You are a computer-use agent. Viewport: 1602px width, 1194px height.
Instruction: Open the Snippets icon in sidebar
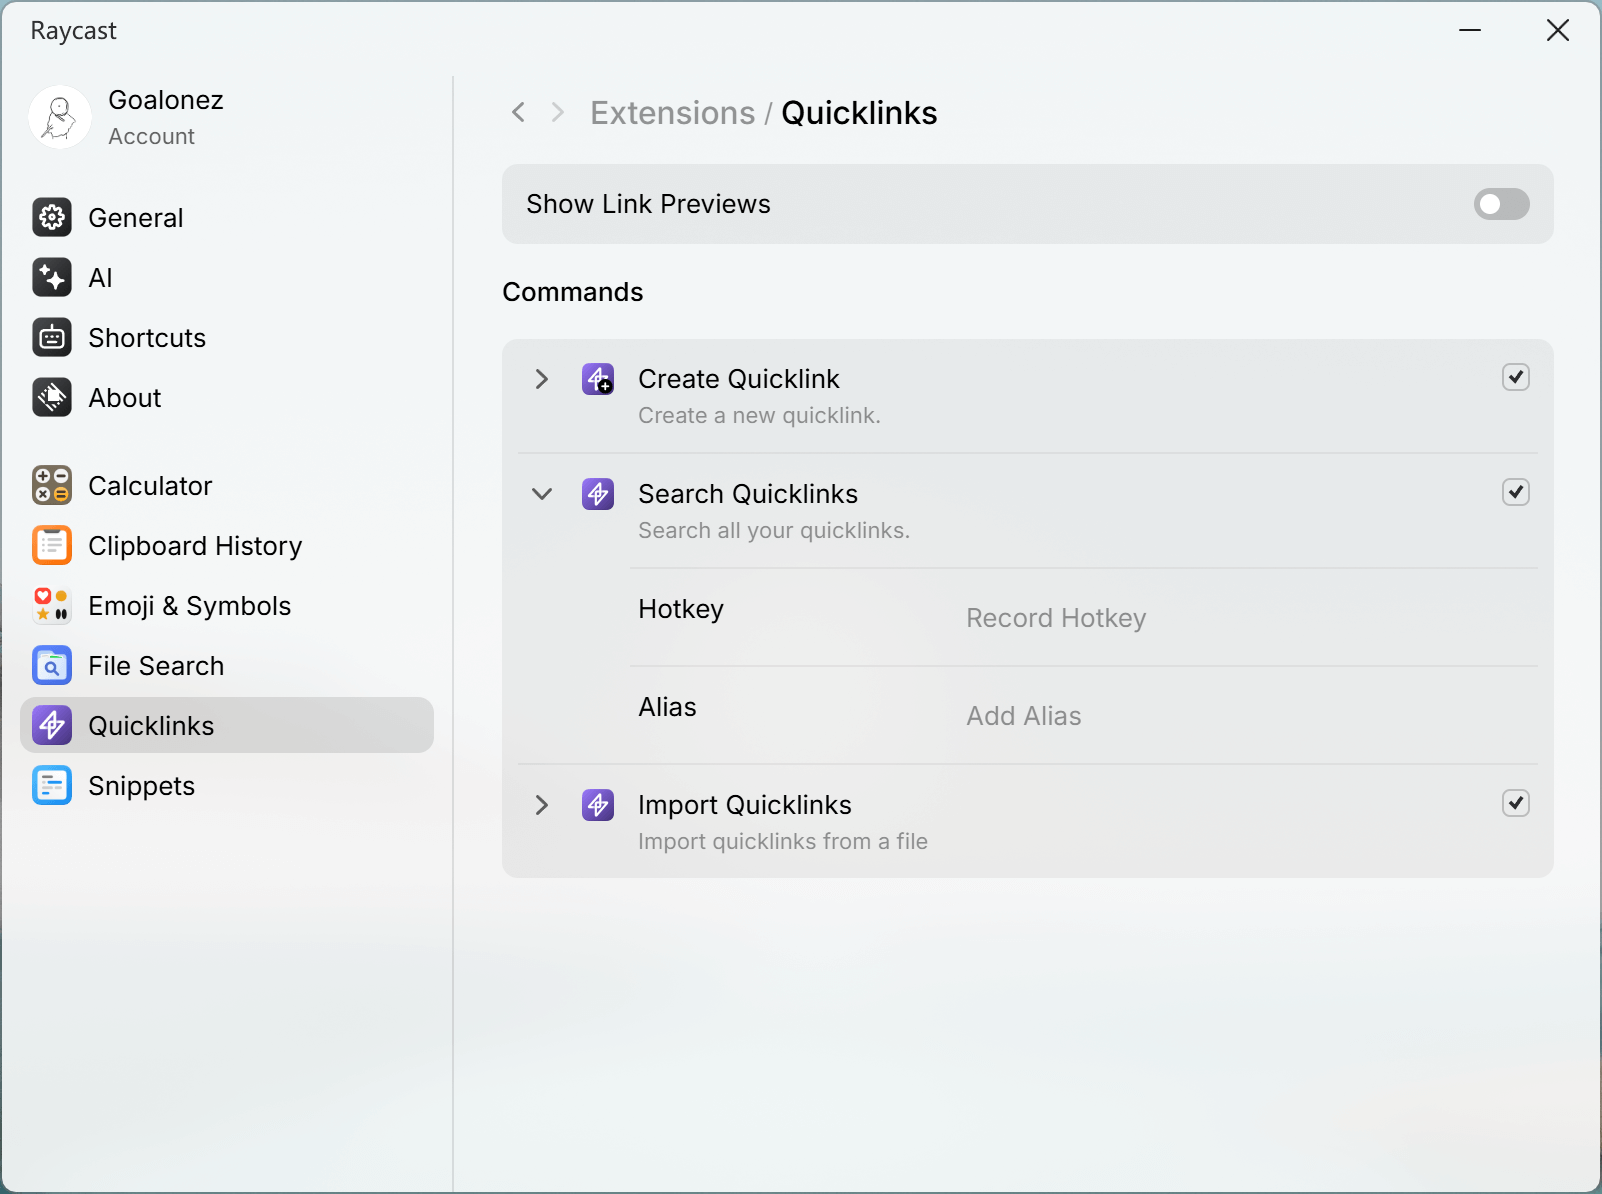pyautogui.click(x=52, y=785)
